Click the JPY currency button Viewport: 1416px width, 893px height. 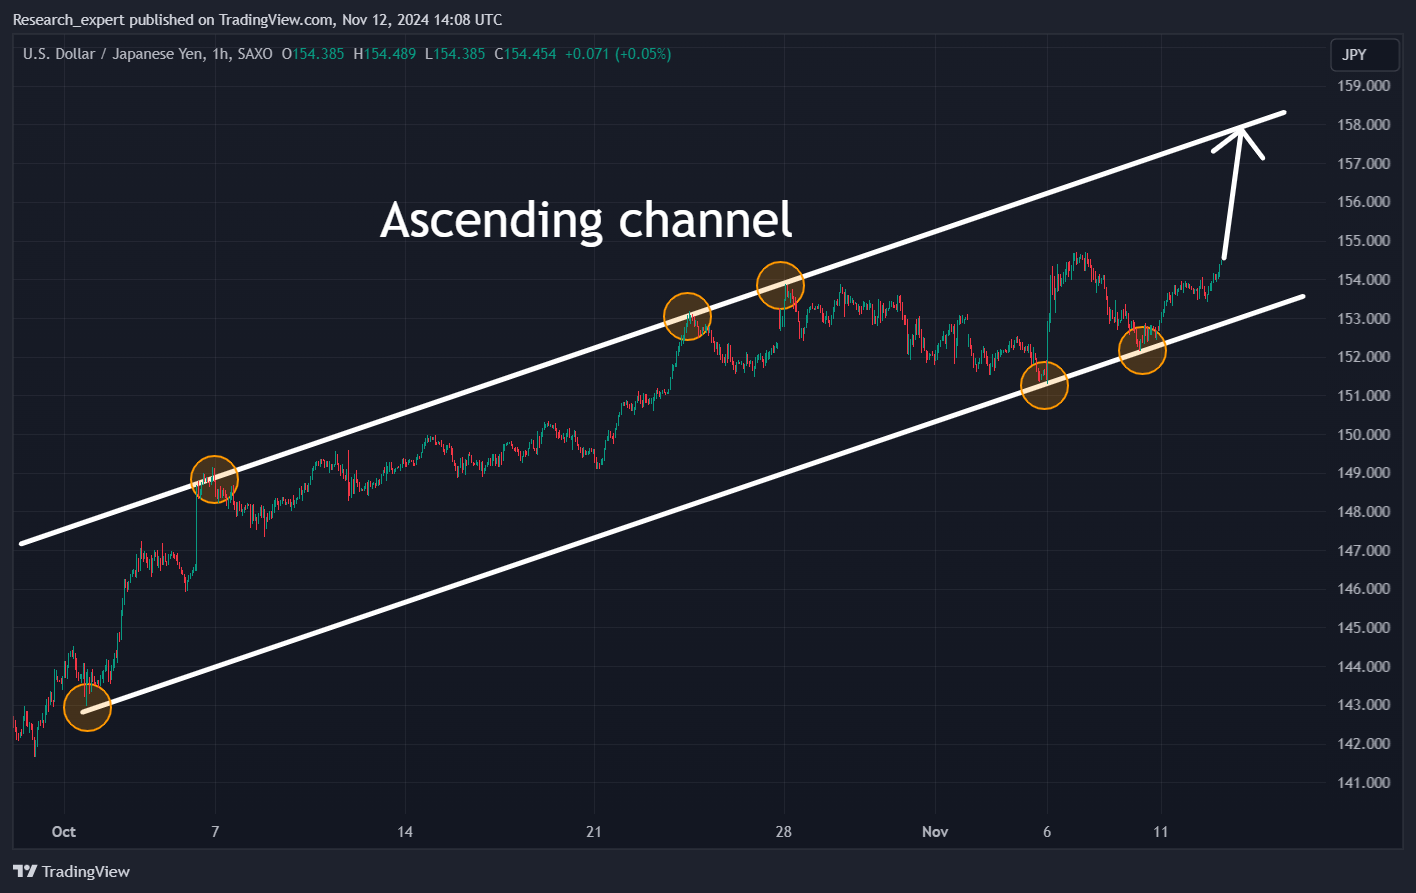click(x=1365, y=55)
